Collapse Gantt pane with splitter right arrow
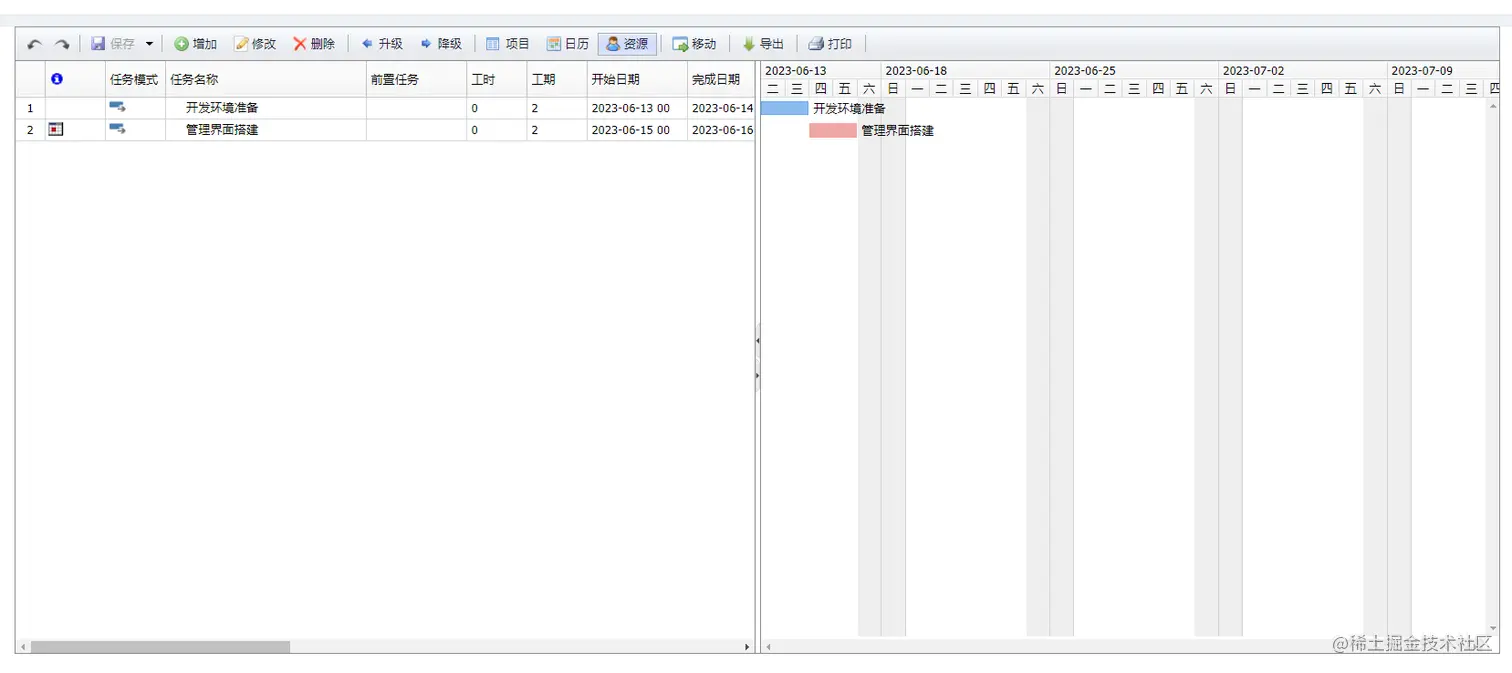Screen dimensions: 1512x673 tap(757, 375)
